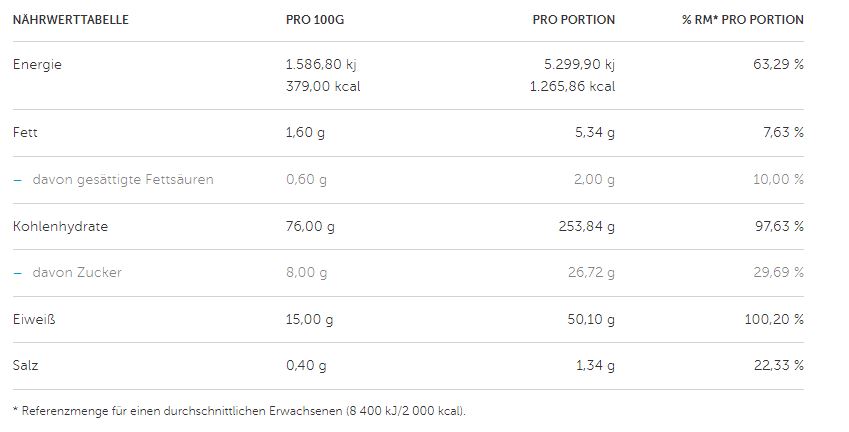The height and width of the screenshot is (432, 849).
Task: Click the Kohlenhydrate row label
Action: [x=60, y=226]
